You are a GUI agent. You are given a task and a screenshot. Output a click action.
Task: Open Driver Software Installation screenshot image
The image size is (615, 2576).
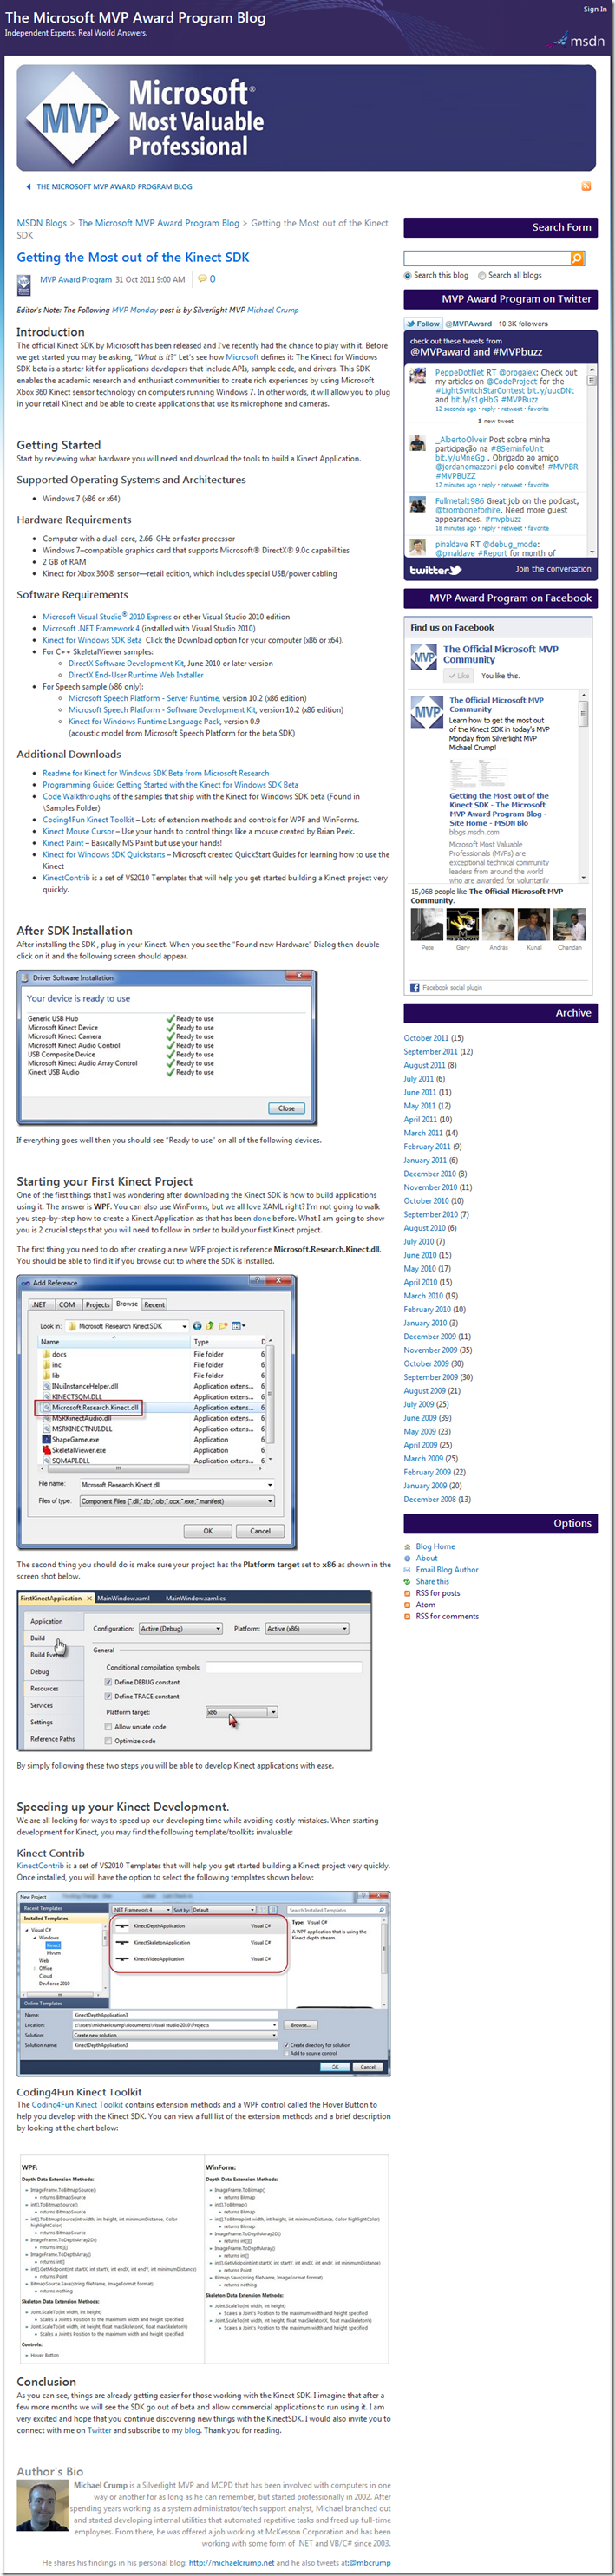pos(167,1047)
